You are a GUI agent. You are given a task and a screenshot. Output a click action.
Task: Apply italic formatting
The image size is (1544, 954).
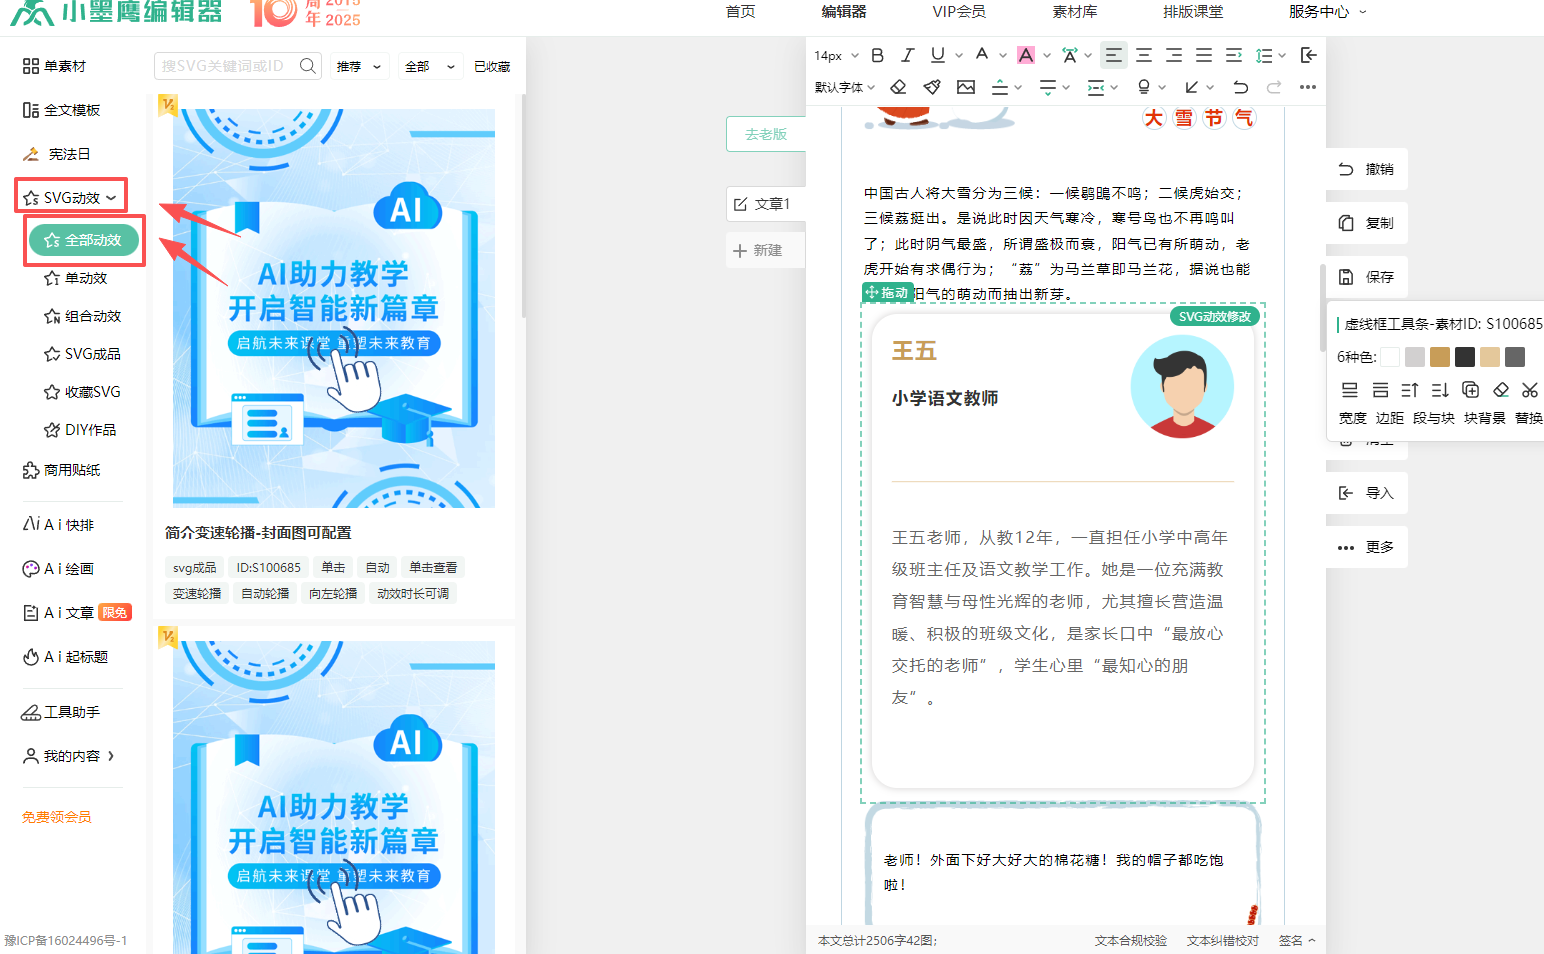pyautogui.click(x=907, y=55)
